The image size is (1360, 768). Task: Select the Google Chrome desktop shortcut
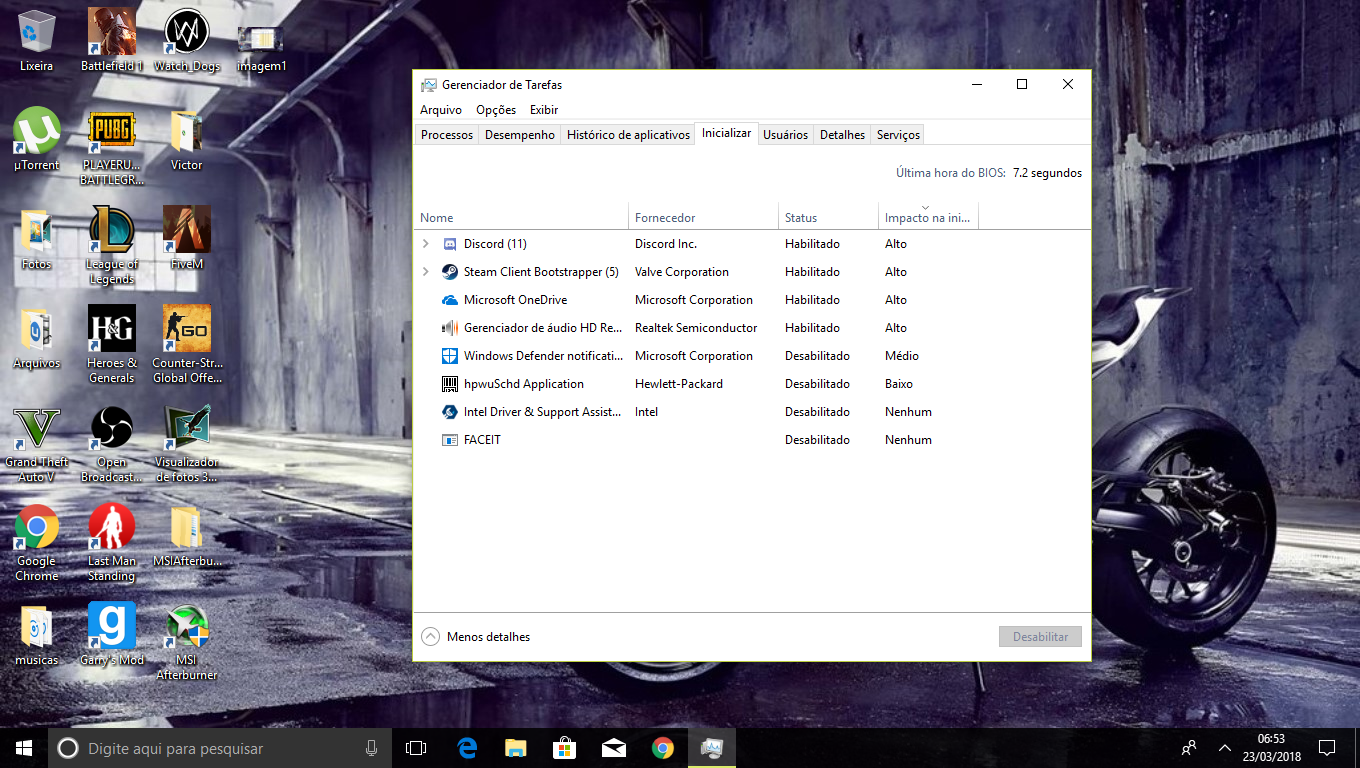coord(37,542)
